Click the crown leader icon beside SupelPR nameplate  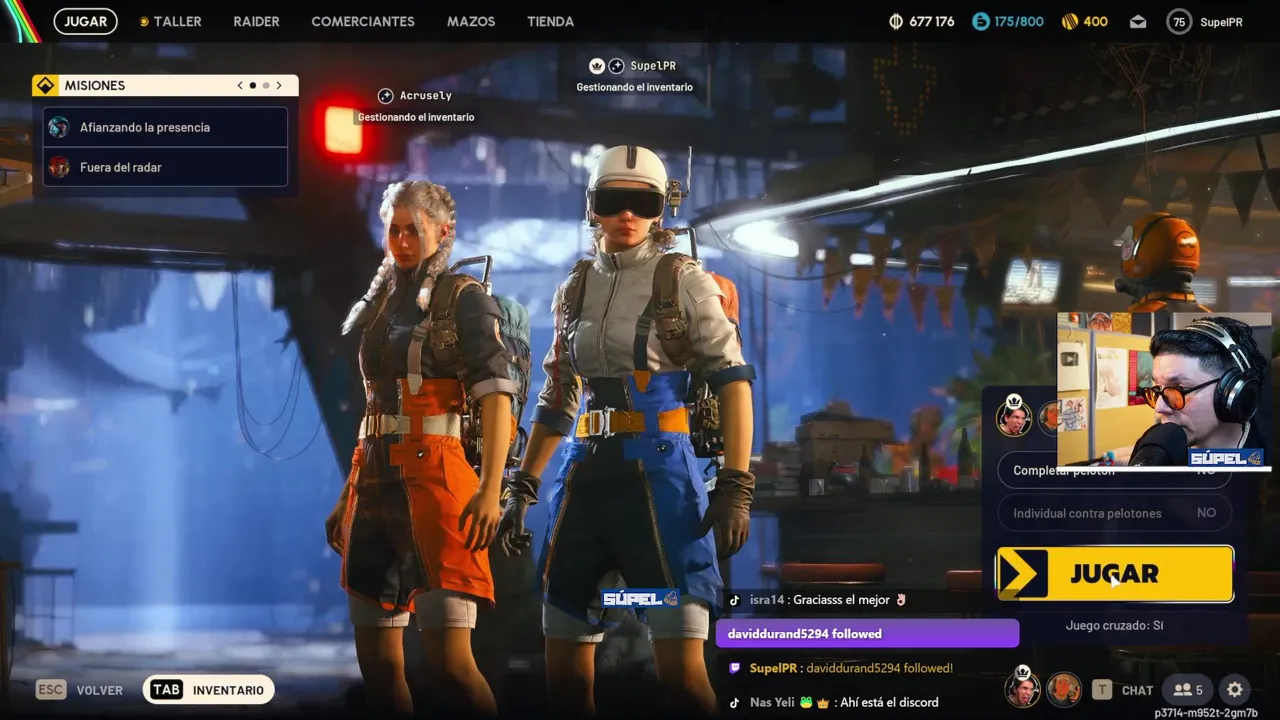597,65
